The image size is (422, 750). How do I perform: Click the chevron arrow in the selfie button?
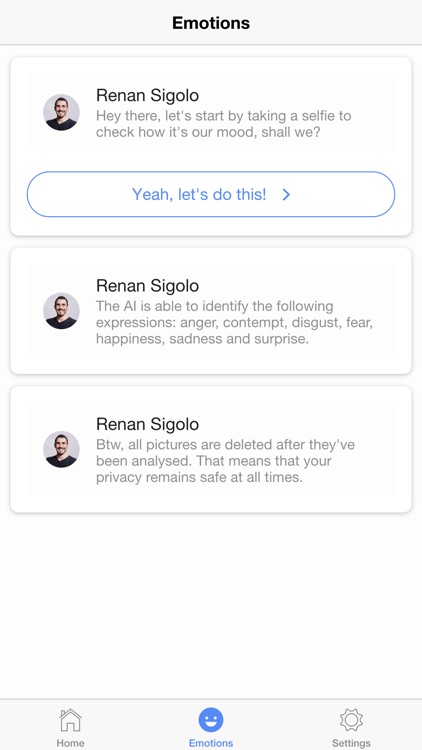click(x=286, y=194)
